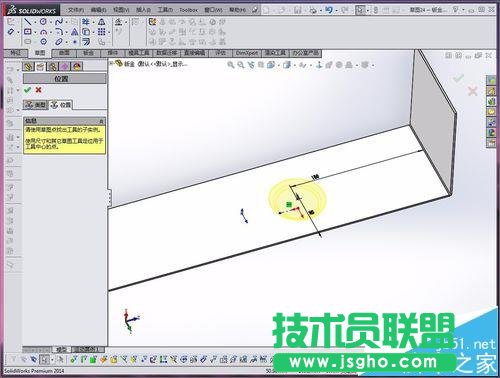This screenshot has height=378, width=500.
Task: Click the confirmation corner green check
Action: point(459,79)
